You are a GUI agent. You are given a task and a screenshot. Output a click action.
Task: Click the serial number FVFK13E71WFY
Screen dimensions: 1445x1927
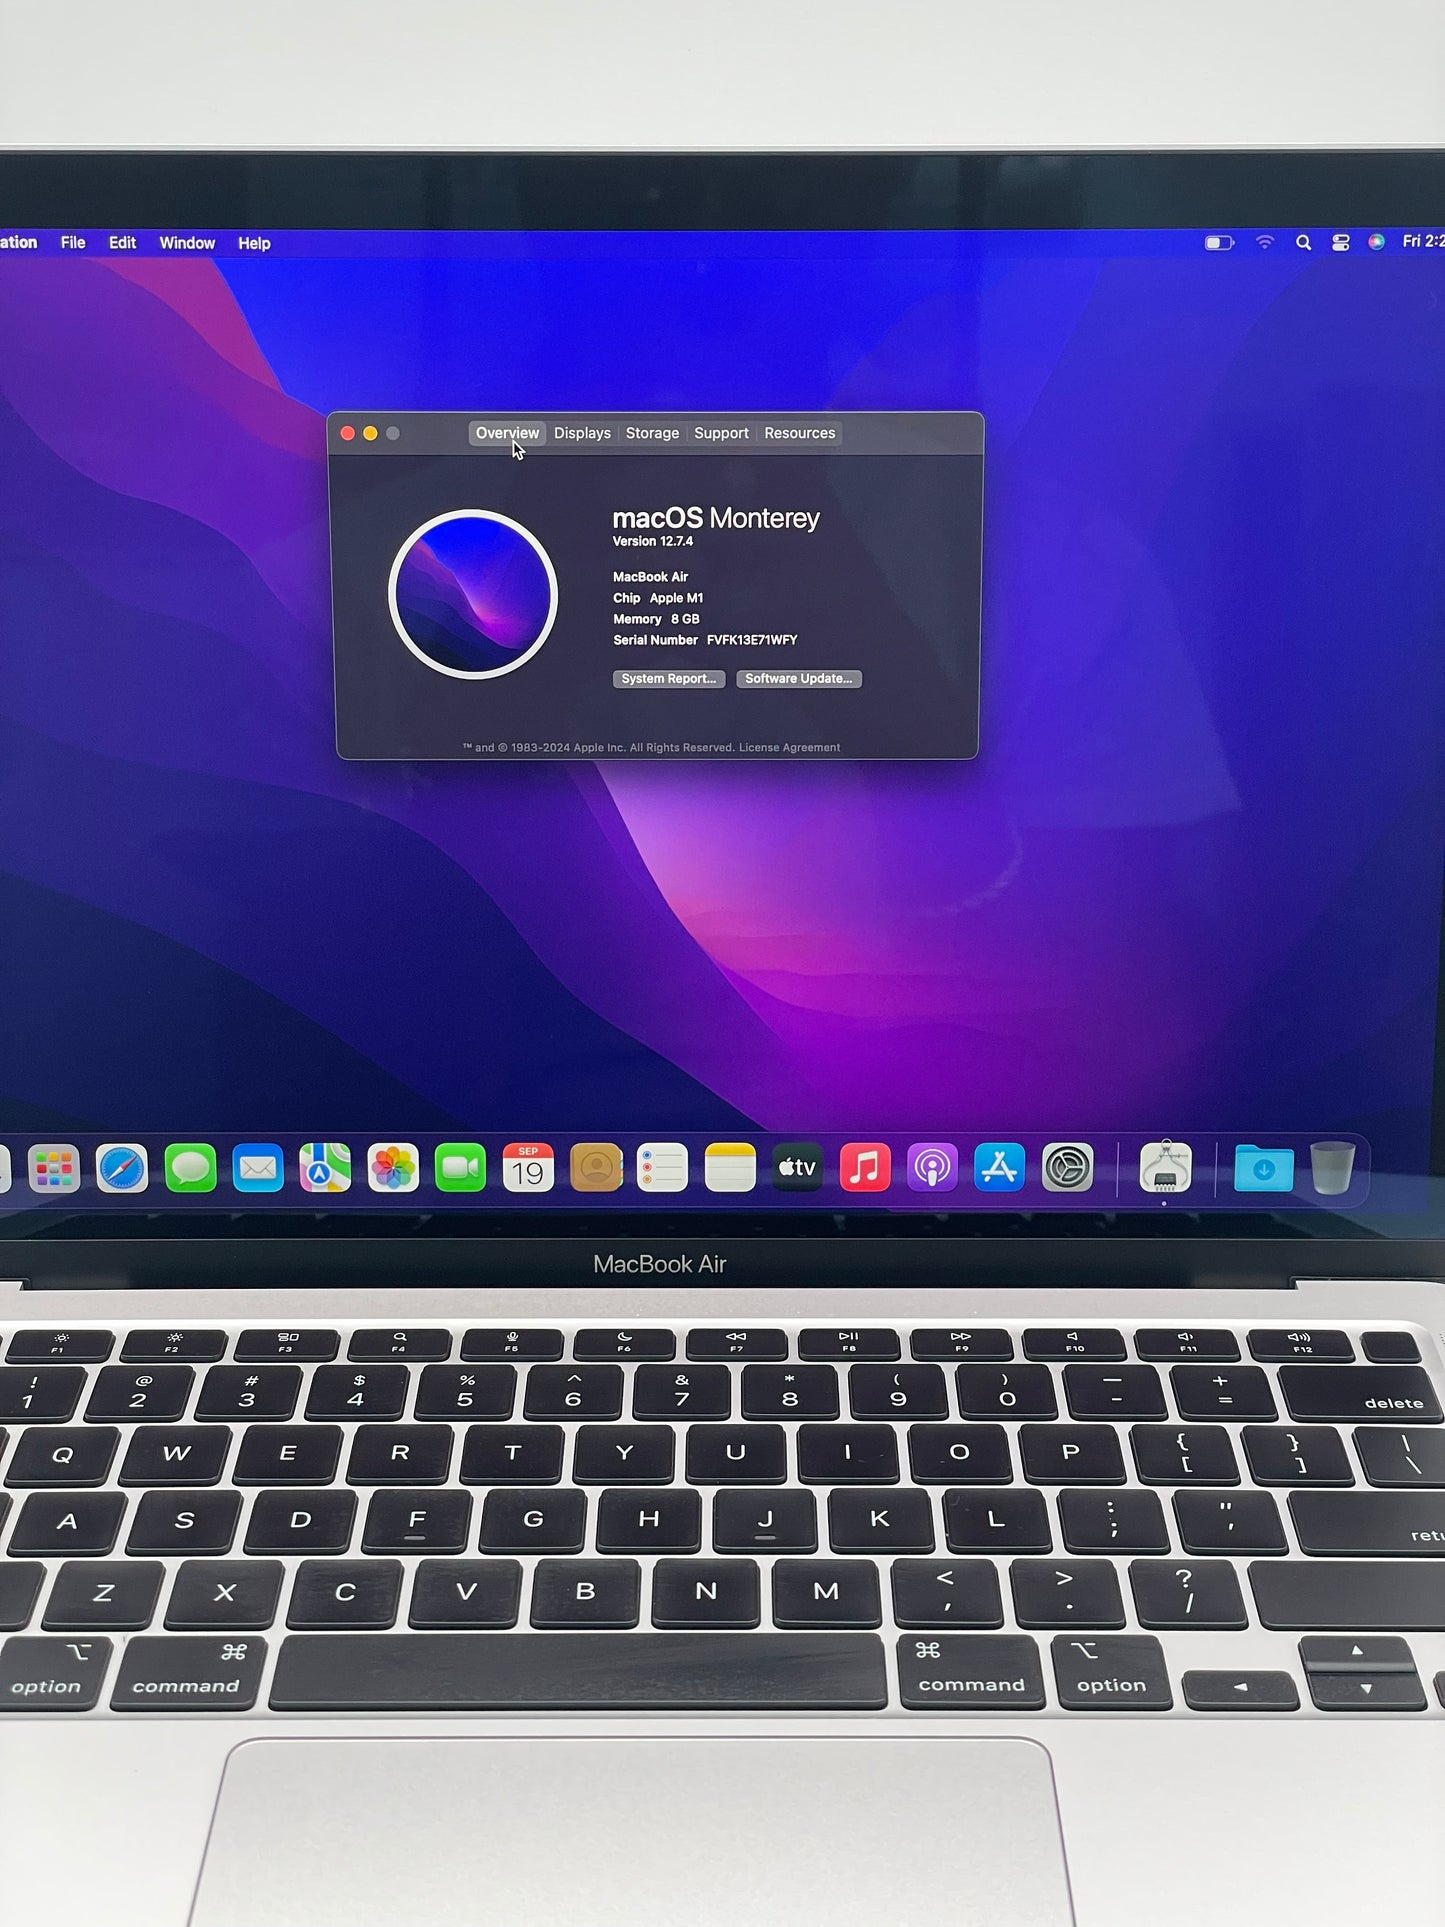[752, 640]
